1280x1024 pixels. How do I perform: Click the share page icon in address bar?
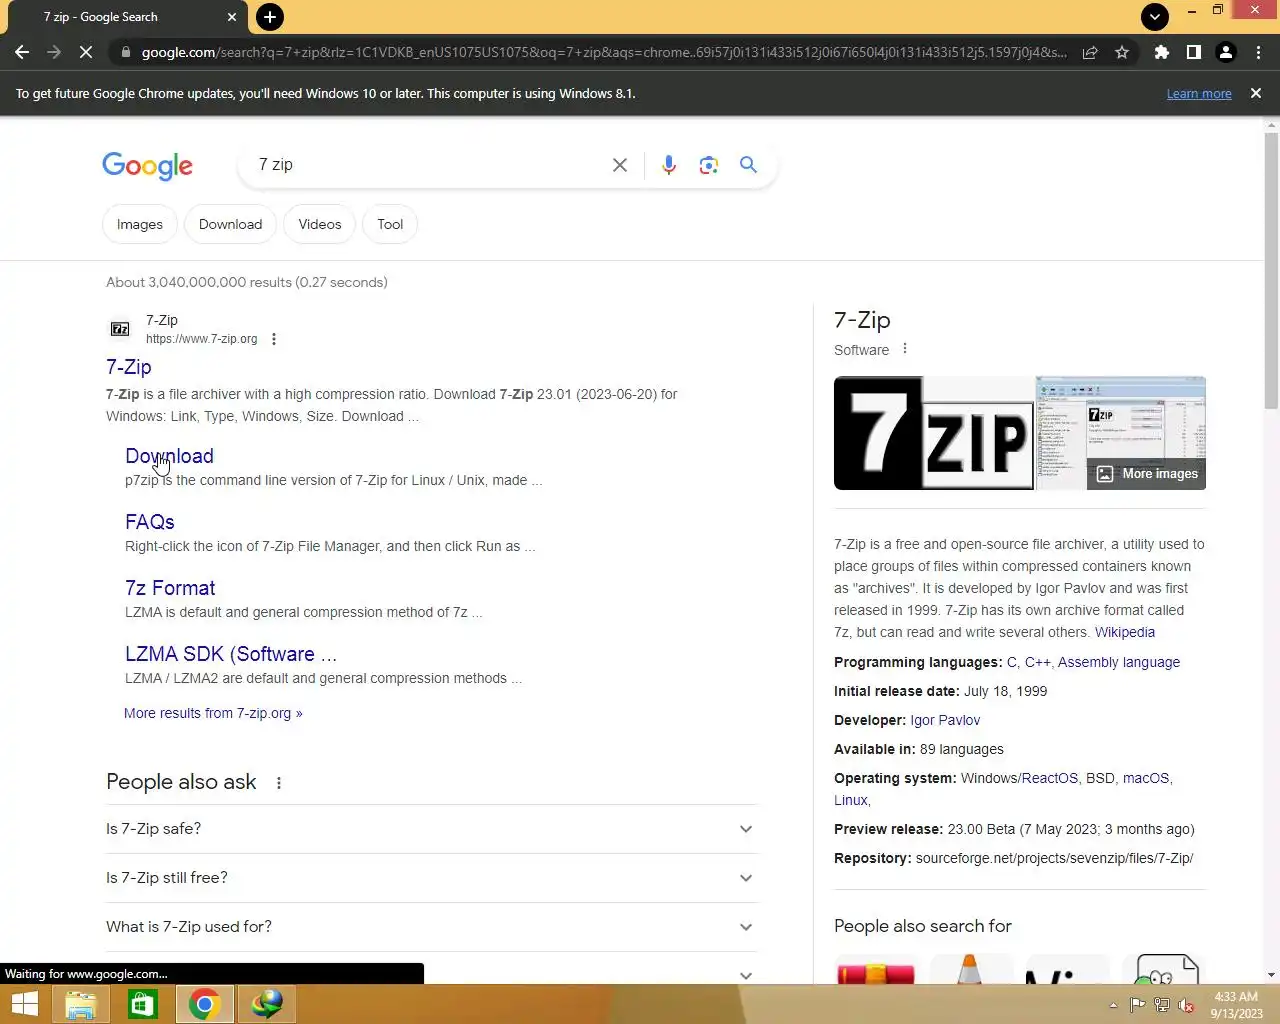coord(1090,52)
